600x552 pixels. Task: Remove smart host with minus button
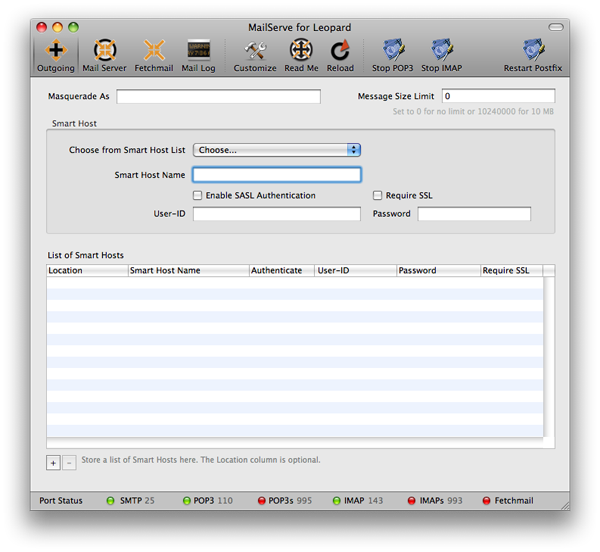[69, 462]
